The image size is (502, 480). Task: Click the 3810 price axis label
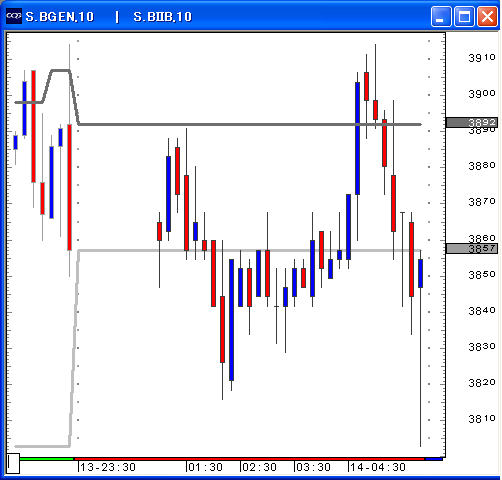pos(482,419)
